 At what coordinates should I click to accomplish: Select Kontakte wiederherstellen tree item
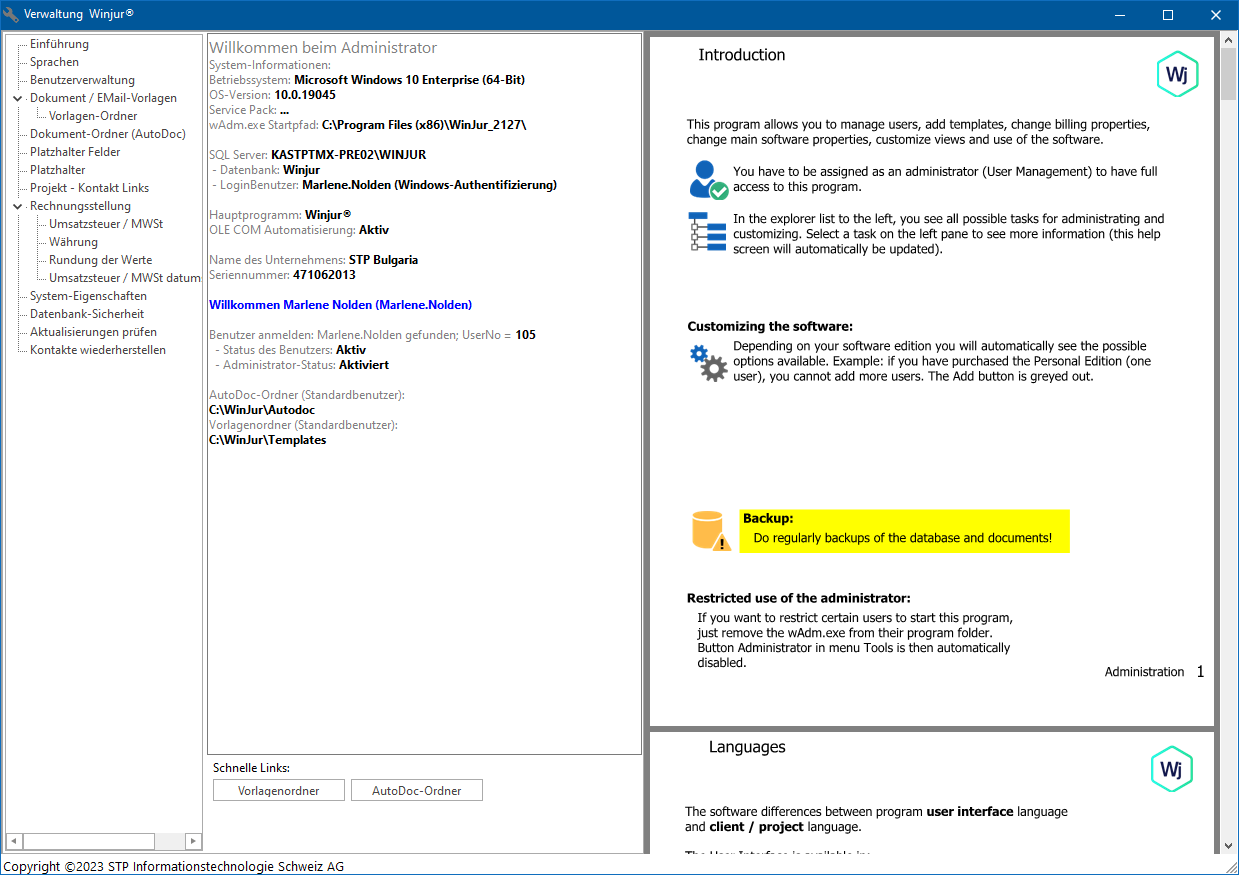(x=98, y=350)
